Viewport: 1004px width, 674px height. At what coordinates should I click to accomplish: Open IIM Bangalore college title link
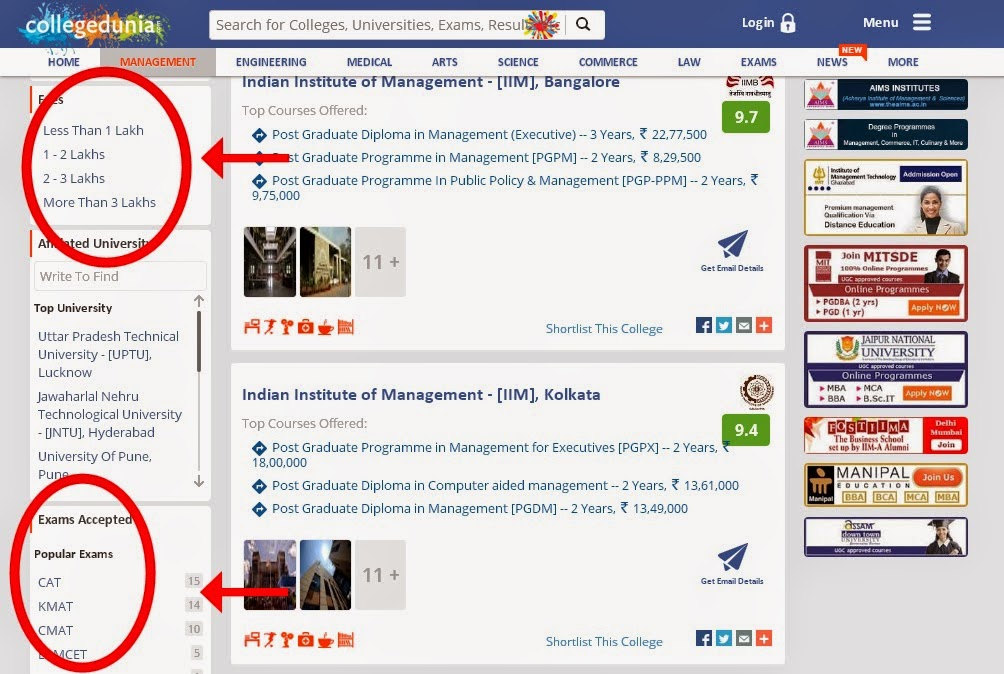point(431,82)
